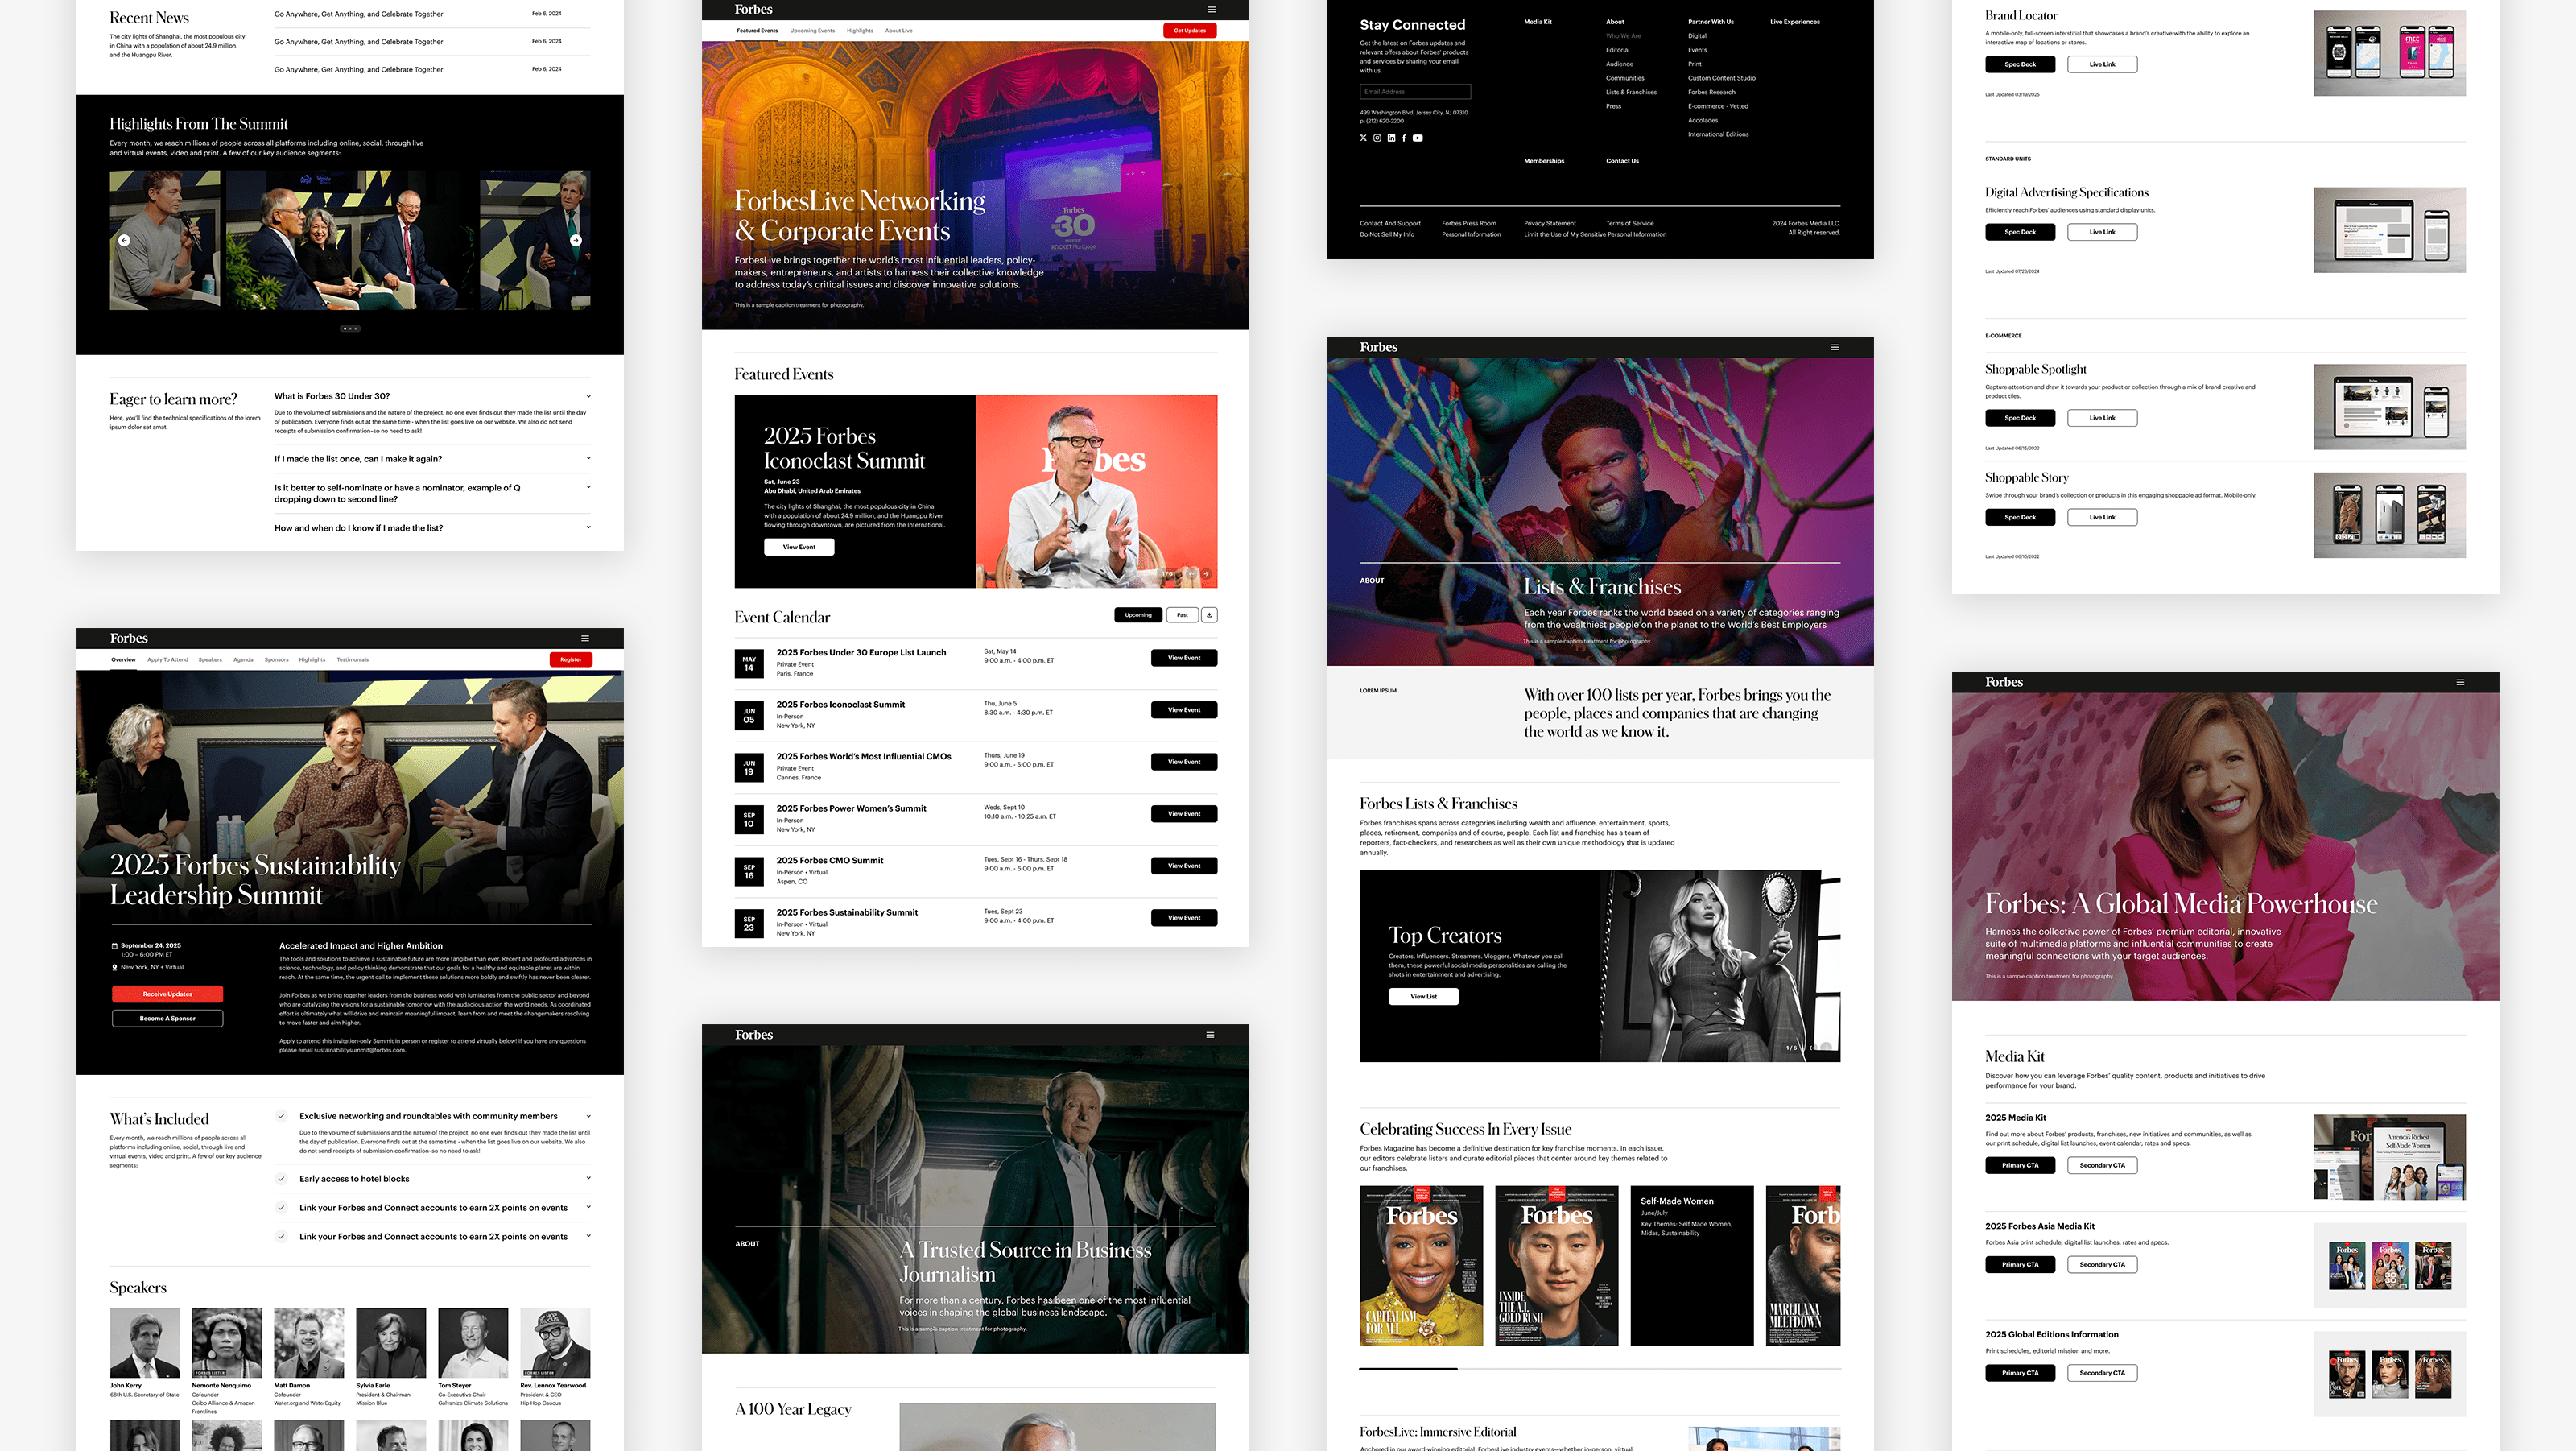
Task: Select Sponsors tab in summit navigation
Action: (x=276, y=660)
